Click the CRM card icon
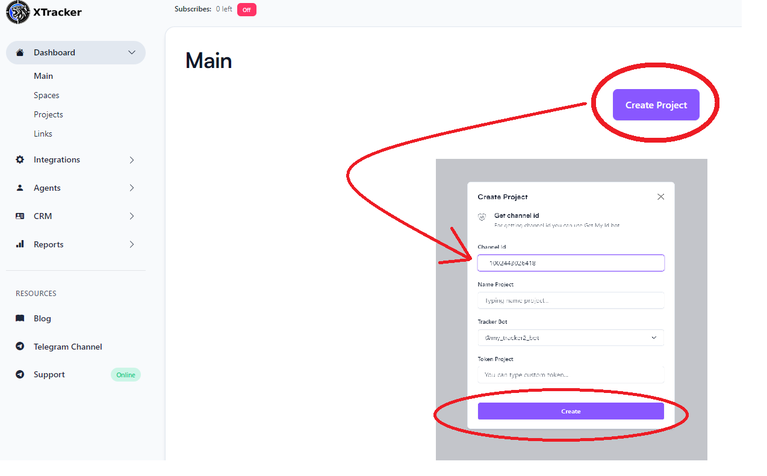 pos(20,216)
